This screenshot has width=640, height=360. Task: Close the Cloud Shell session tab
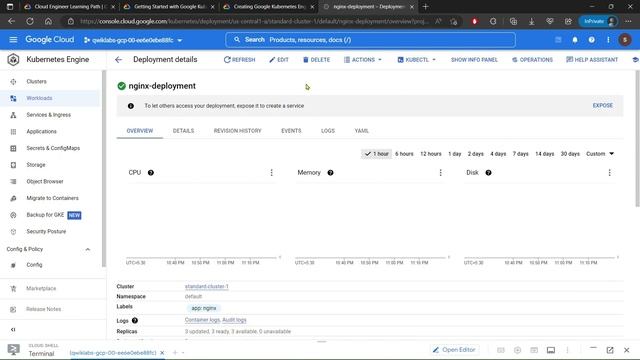pyautogui.click(x=162, y=353)
